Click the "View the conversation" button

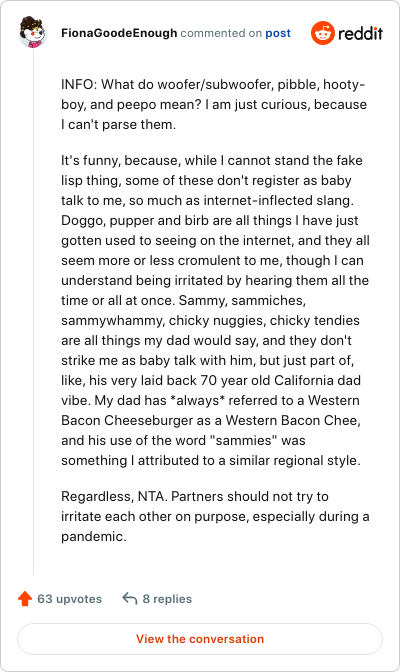point(200,639)
